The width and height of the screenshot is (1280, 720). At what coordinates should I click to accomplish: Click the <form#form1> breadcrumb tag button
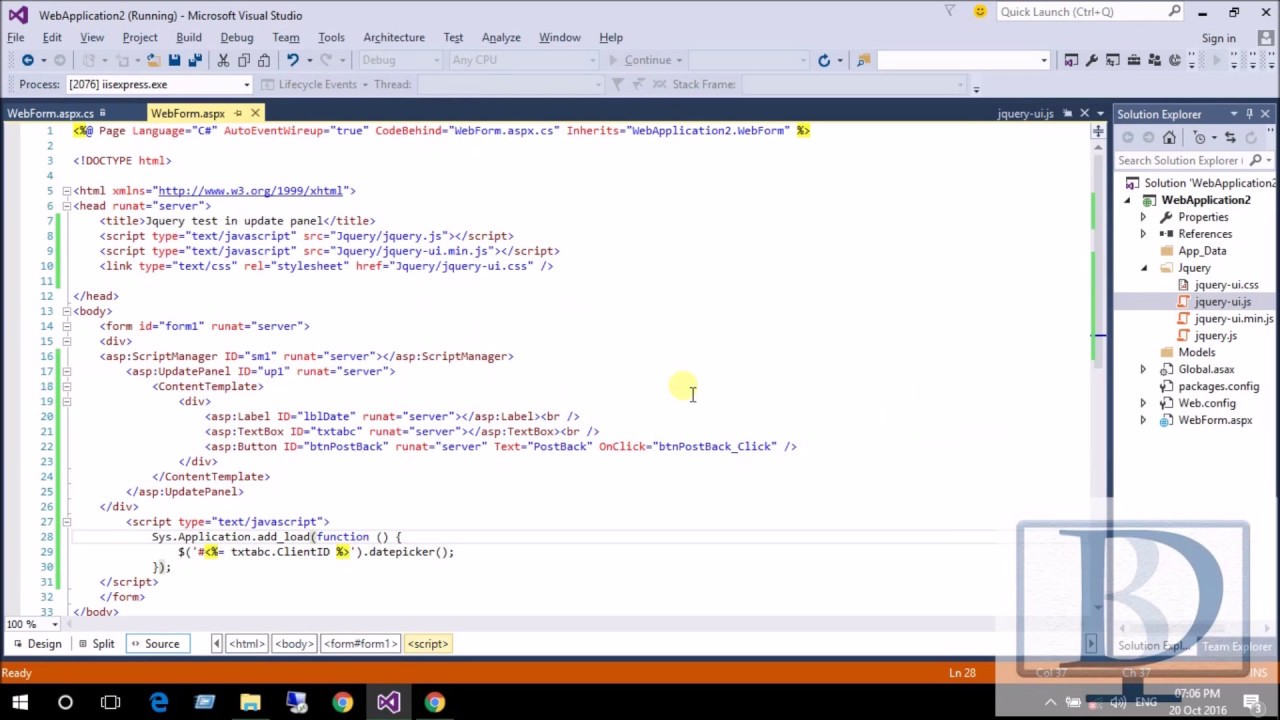tap(361, 644)
